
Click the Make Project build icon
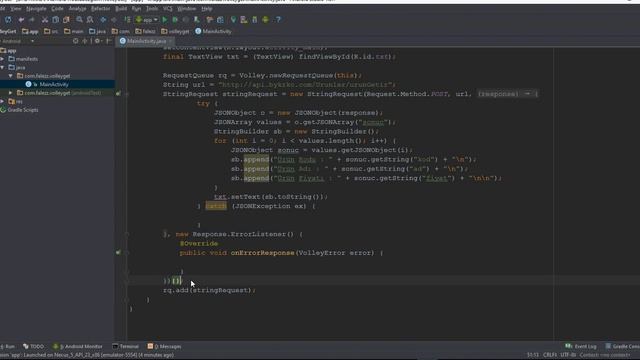pyautogui.click(x=127, y=20)
